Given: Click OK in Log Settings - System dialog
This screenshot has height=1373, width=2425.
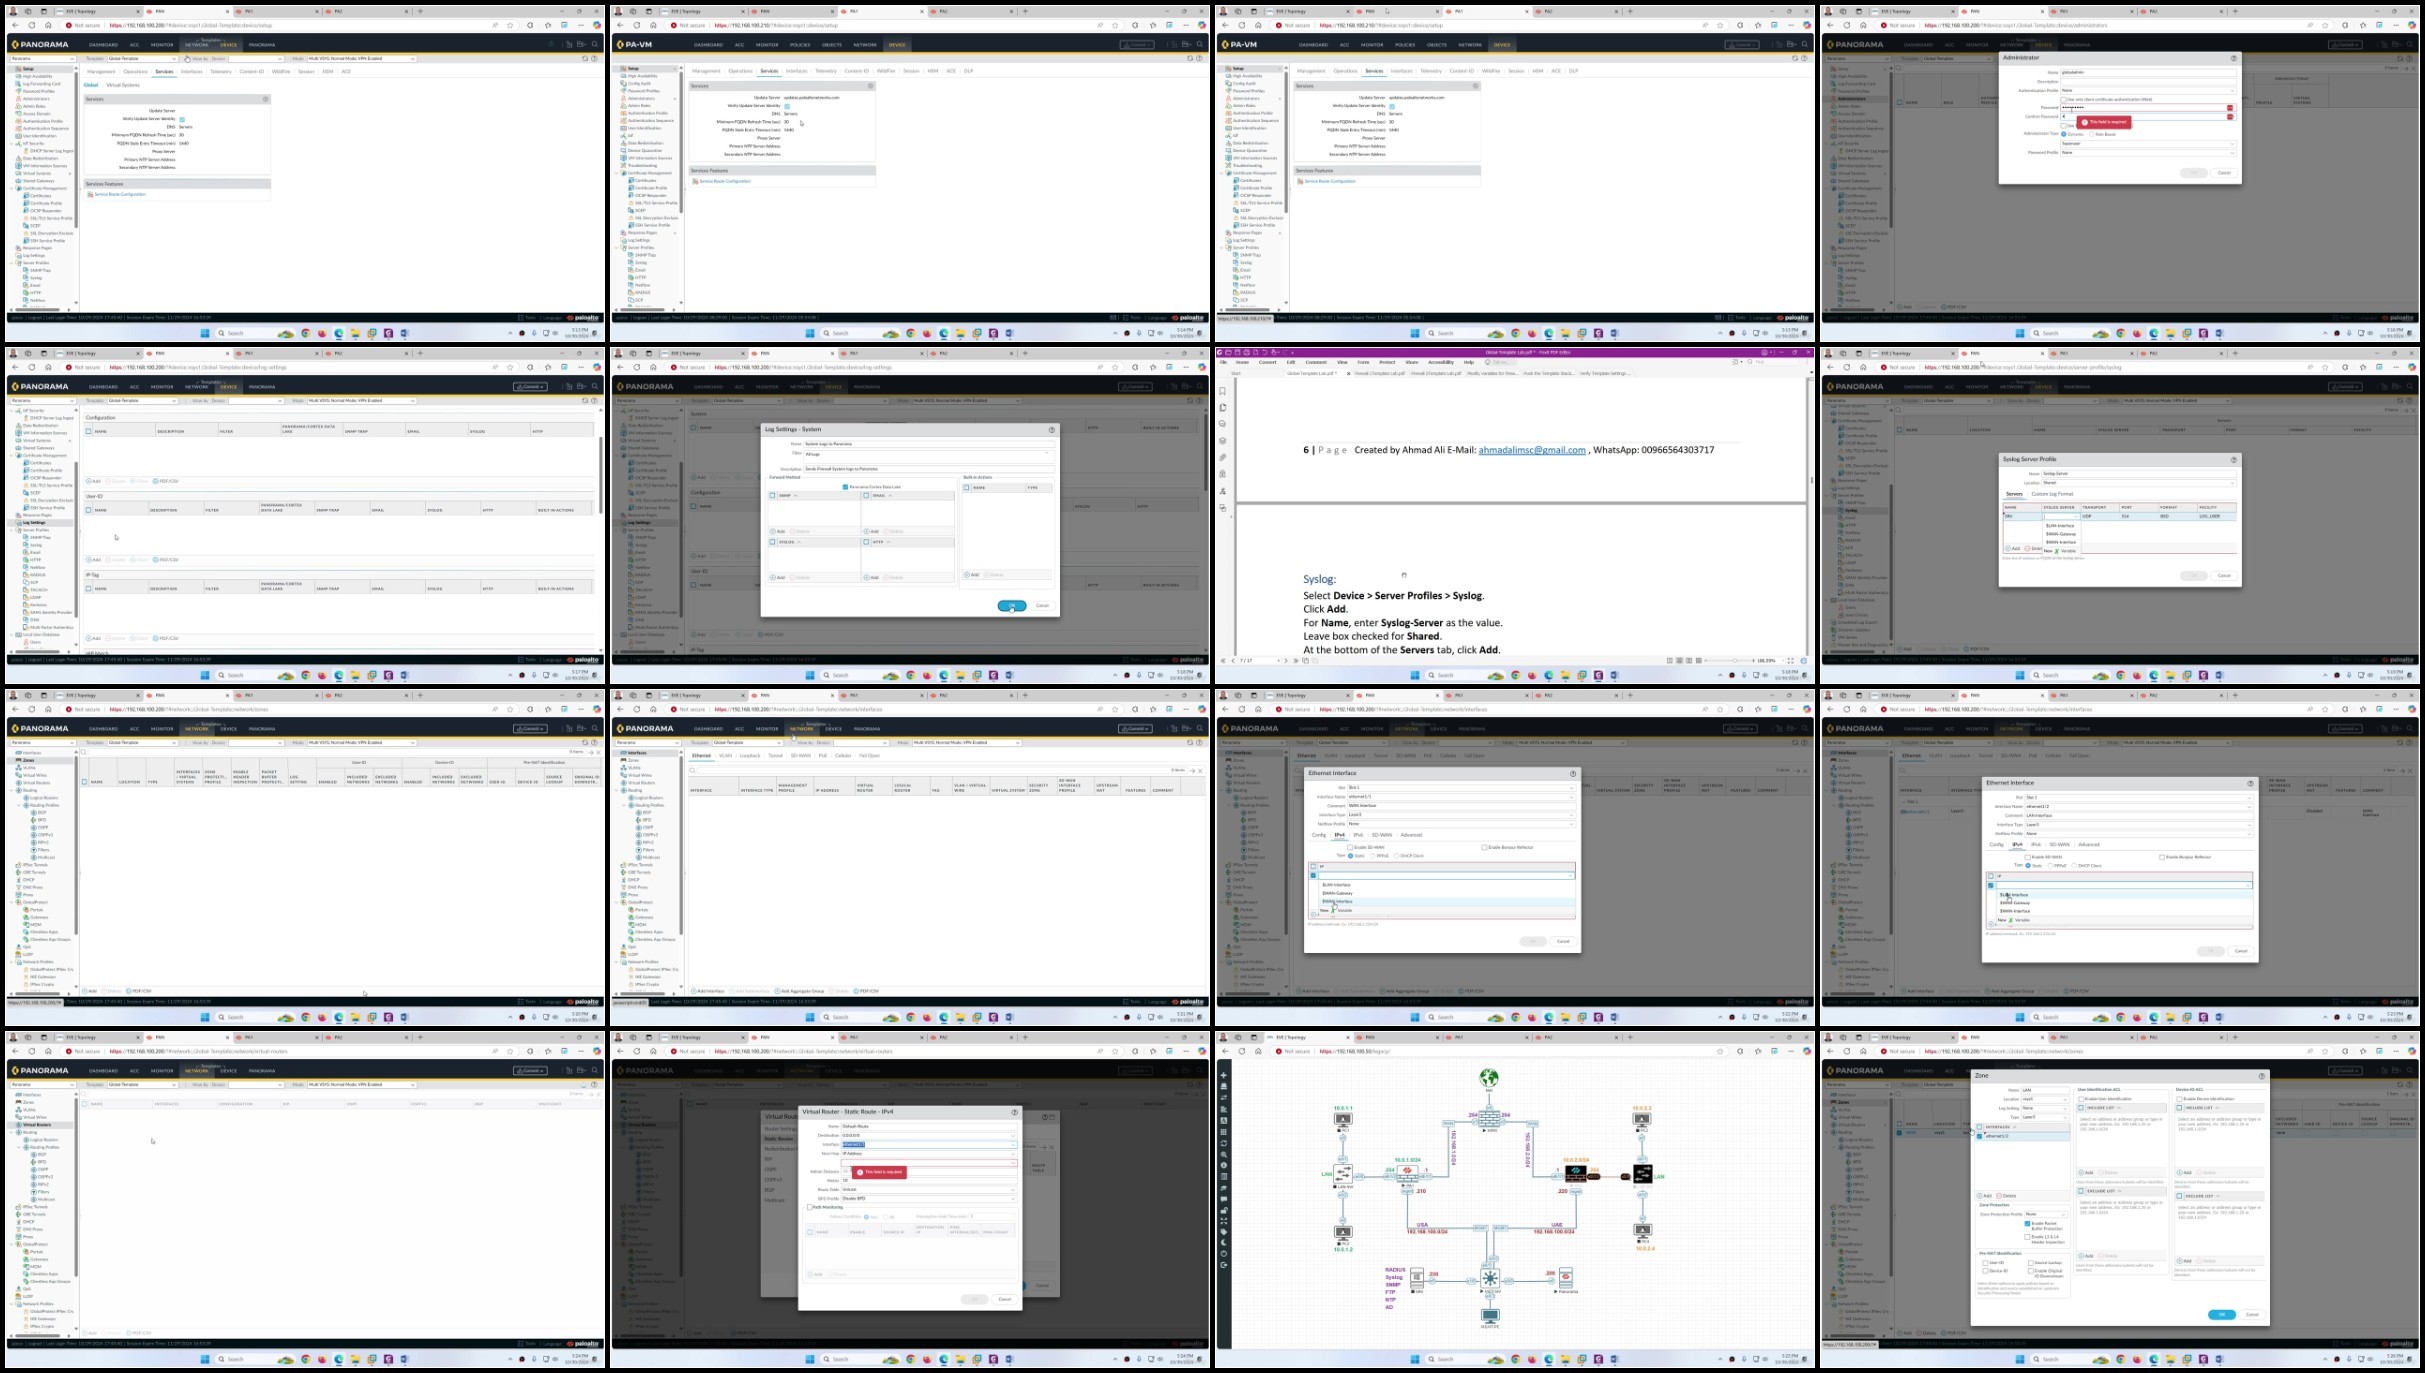Looking at the screenshot, I should point(1012,606).
